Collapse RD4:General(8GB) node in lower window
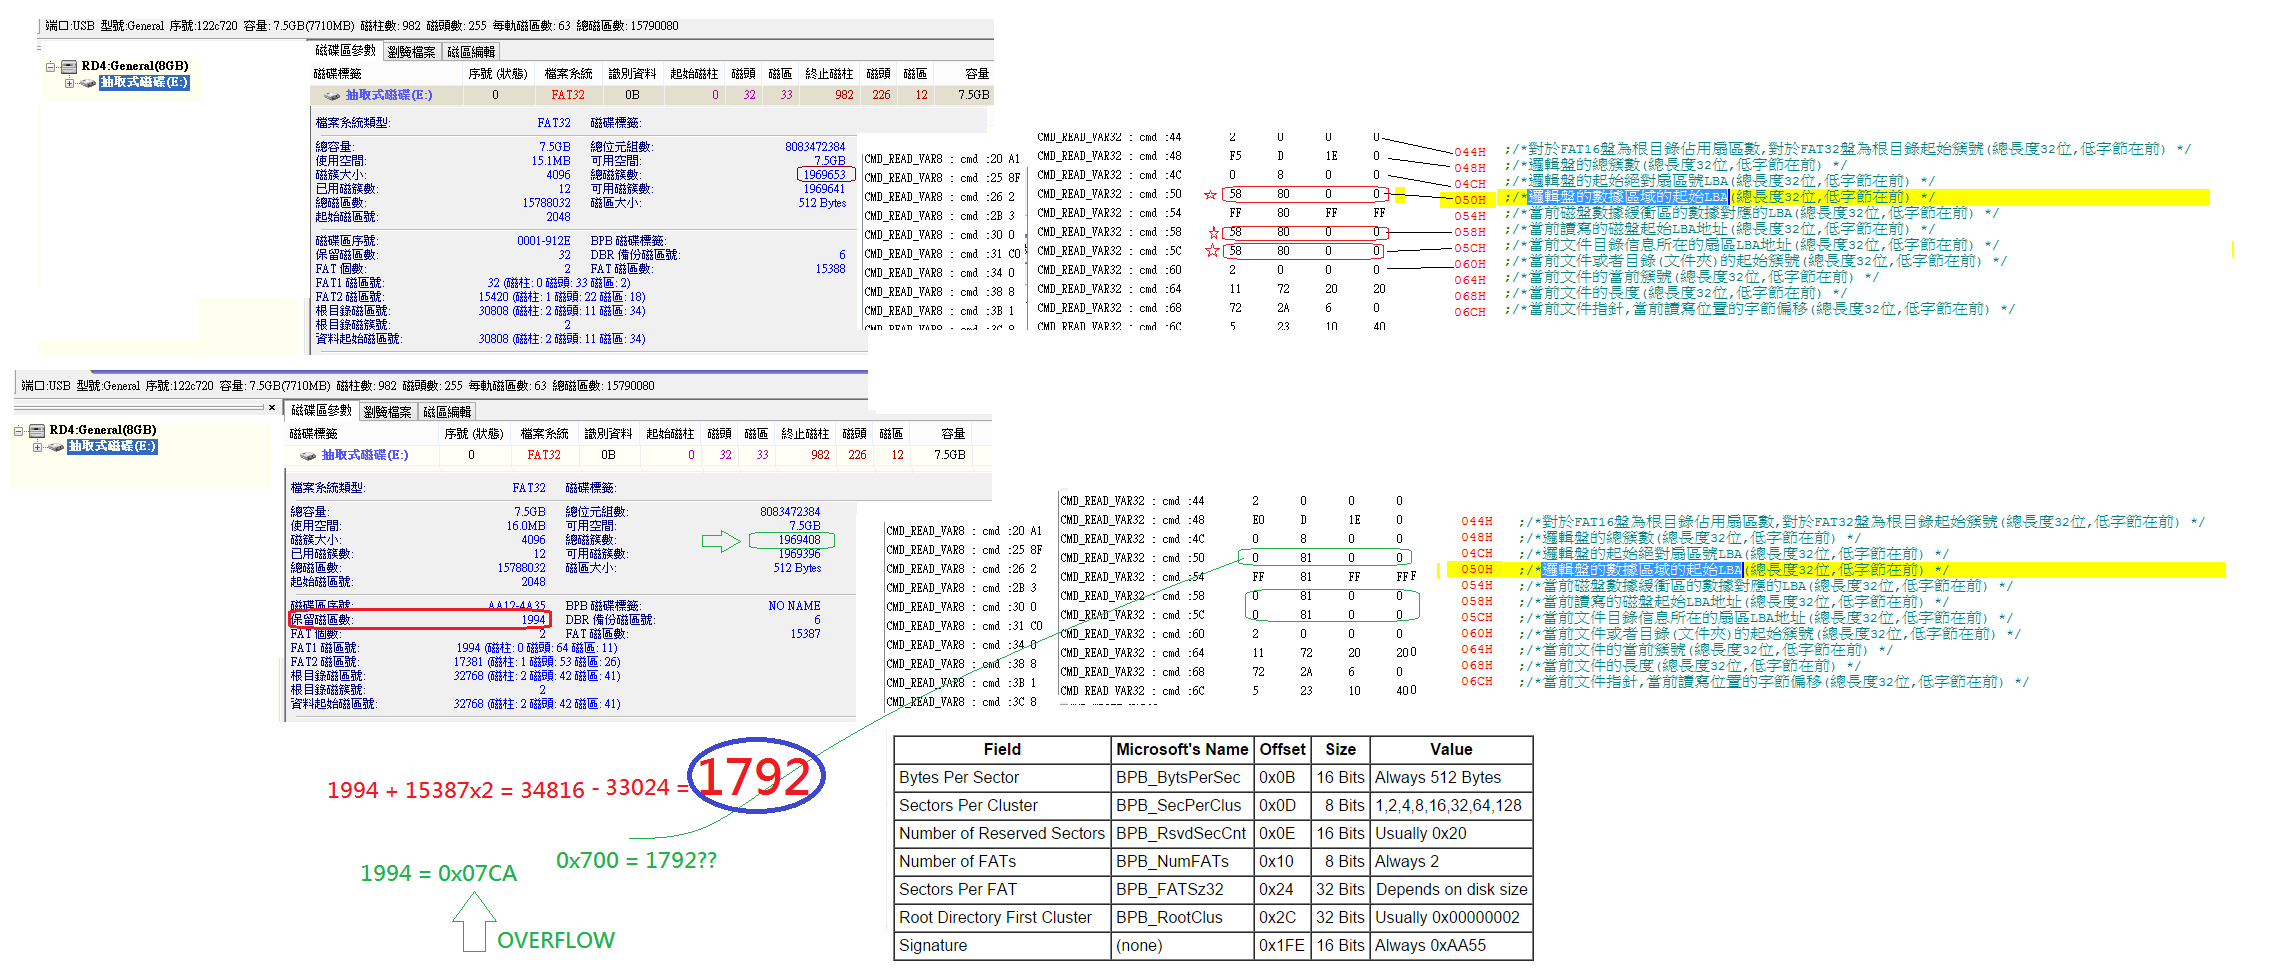This screenshot has height=978, width=2294. [18, 431]
